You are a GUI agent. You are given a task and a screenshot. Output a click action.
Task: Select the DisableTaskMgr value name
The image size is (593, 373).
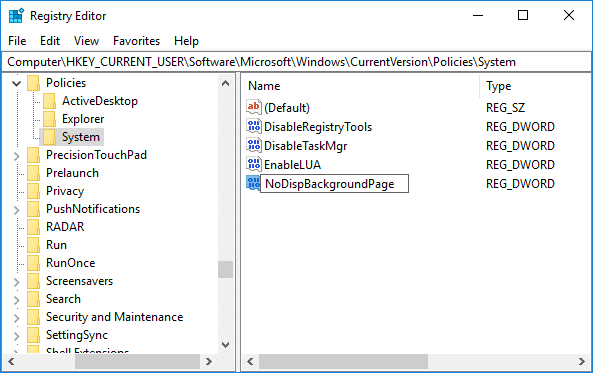pos(305,146)
